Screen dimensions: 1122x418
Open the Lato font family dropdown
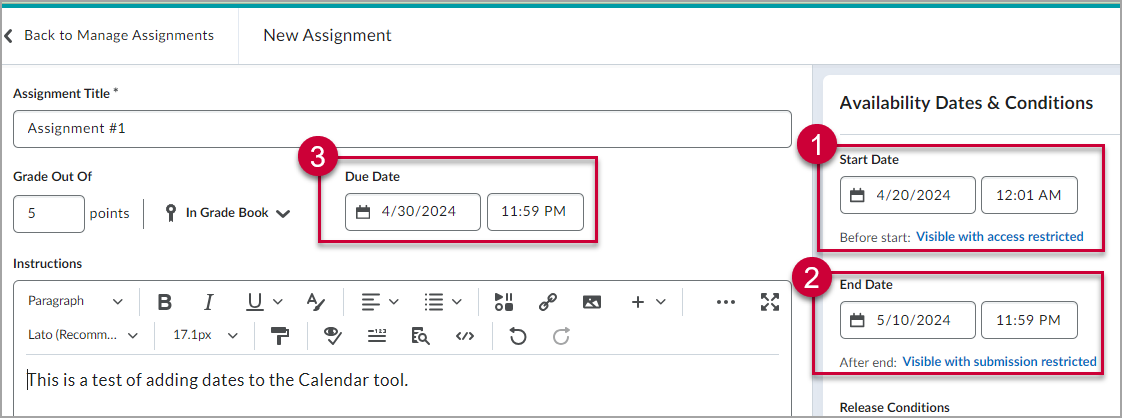[x=83, y=335]
